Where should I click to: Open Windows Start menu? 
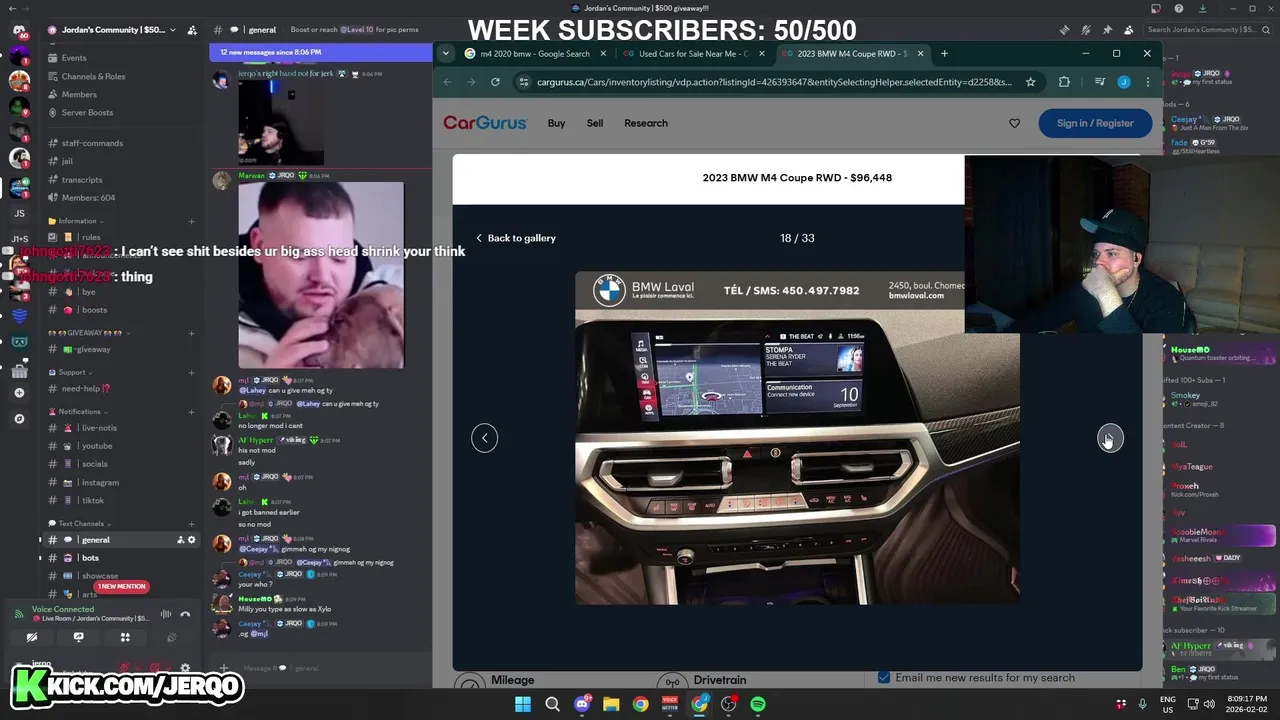pos(523,704)
